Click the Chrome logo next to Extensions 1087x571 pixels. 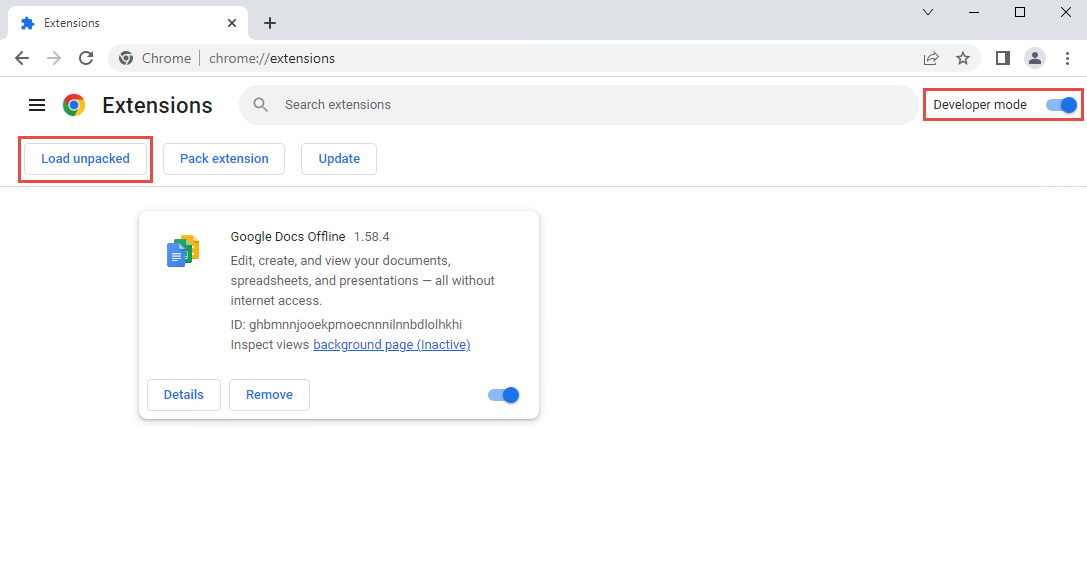[74, 105]
